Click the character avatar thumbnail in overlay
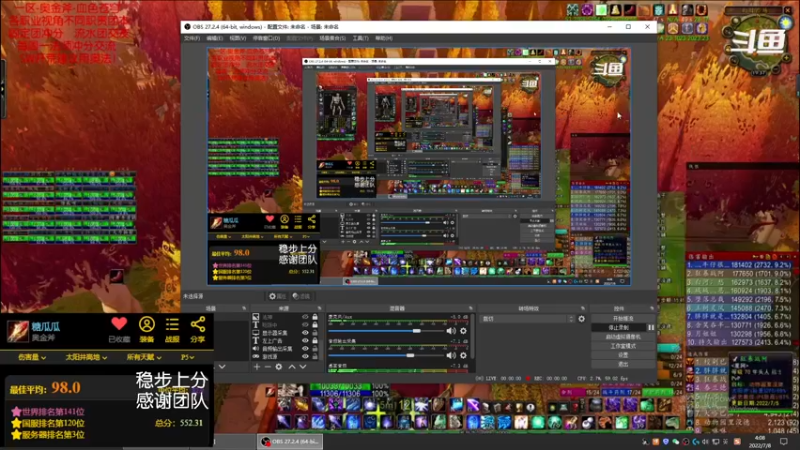 (x=17, y=331)
